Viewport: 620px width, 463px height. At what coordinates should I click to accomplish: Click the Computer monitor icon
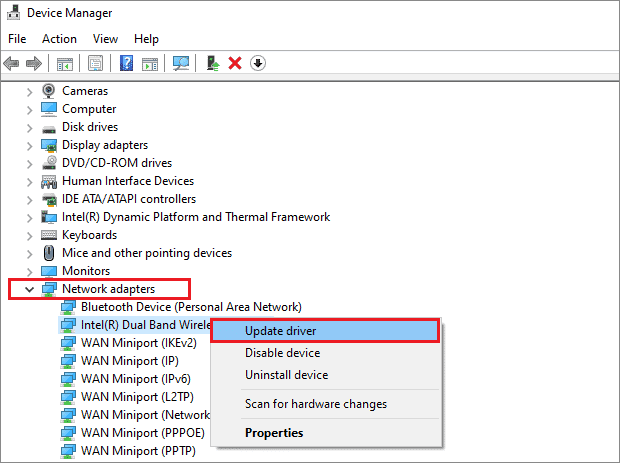coord(49,109)
